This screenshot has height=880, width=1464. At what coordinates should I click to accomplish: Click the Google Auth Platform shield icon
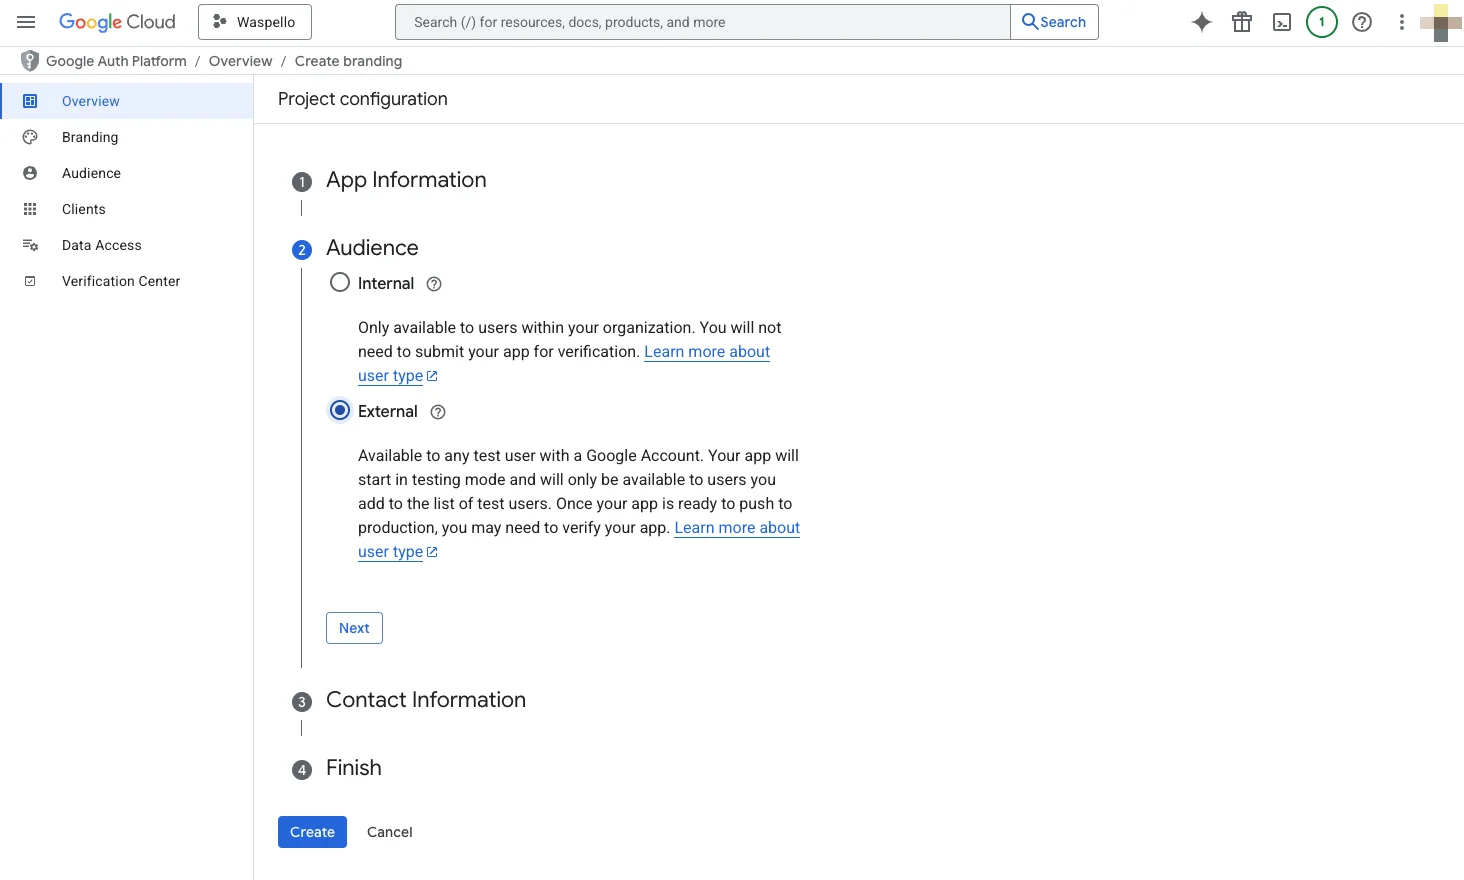point(30,61)
